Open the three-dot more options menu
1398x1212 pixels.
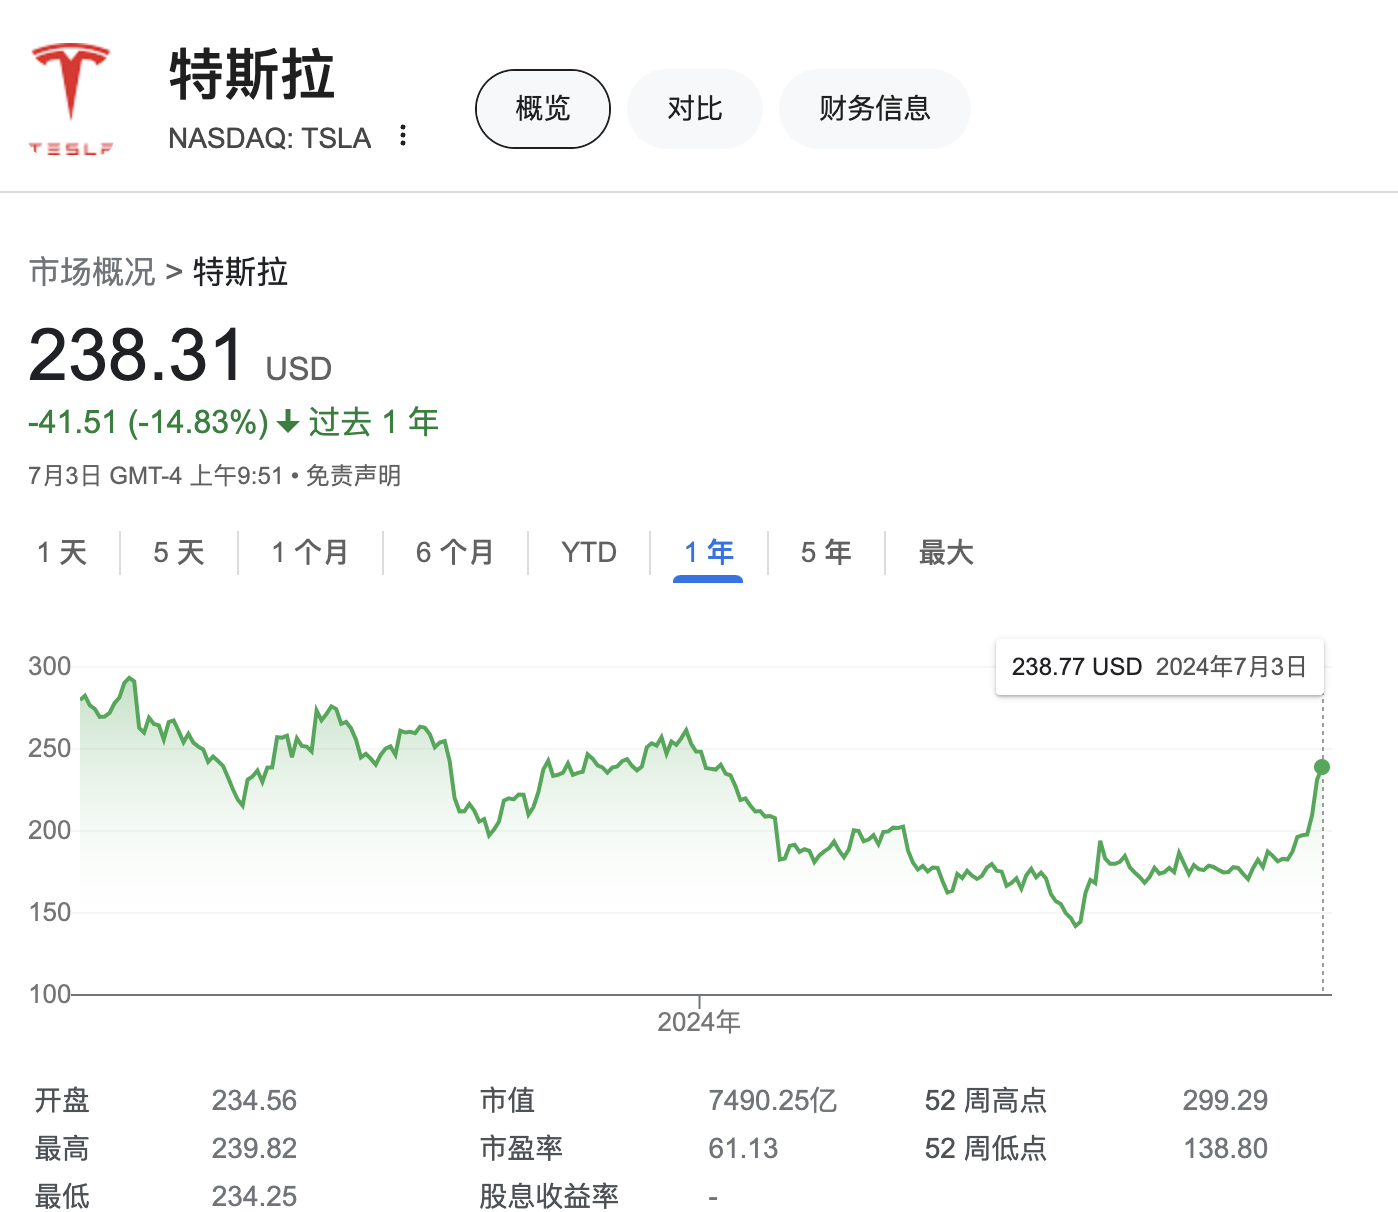(403, 136)
